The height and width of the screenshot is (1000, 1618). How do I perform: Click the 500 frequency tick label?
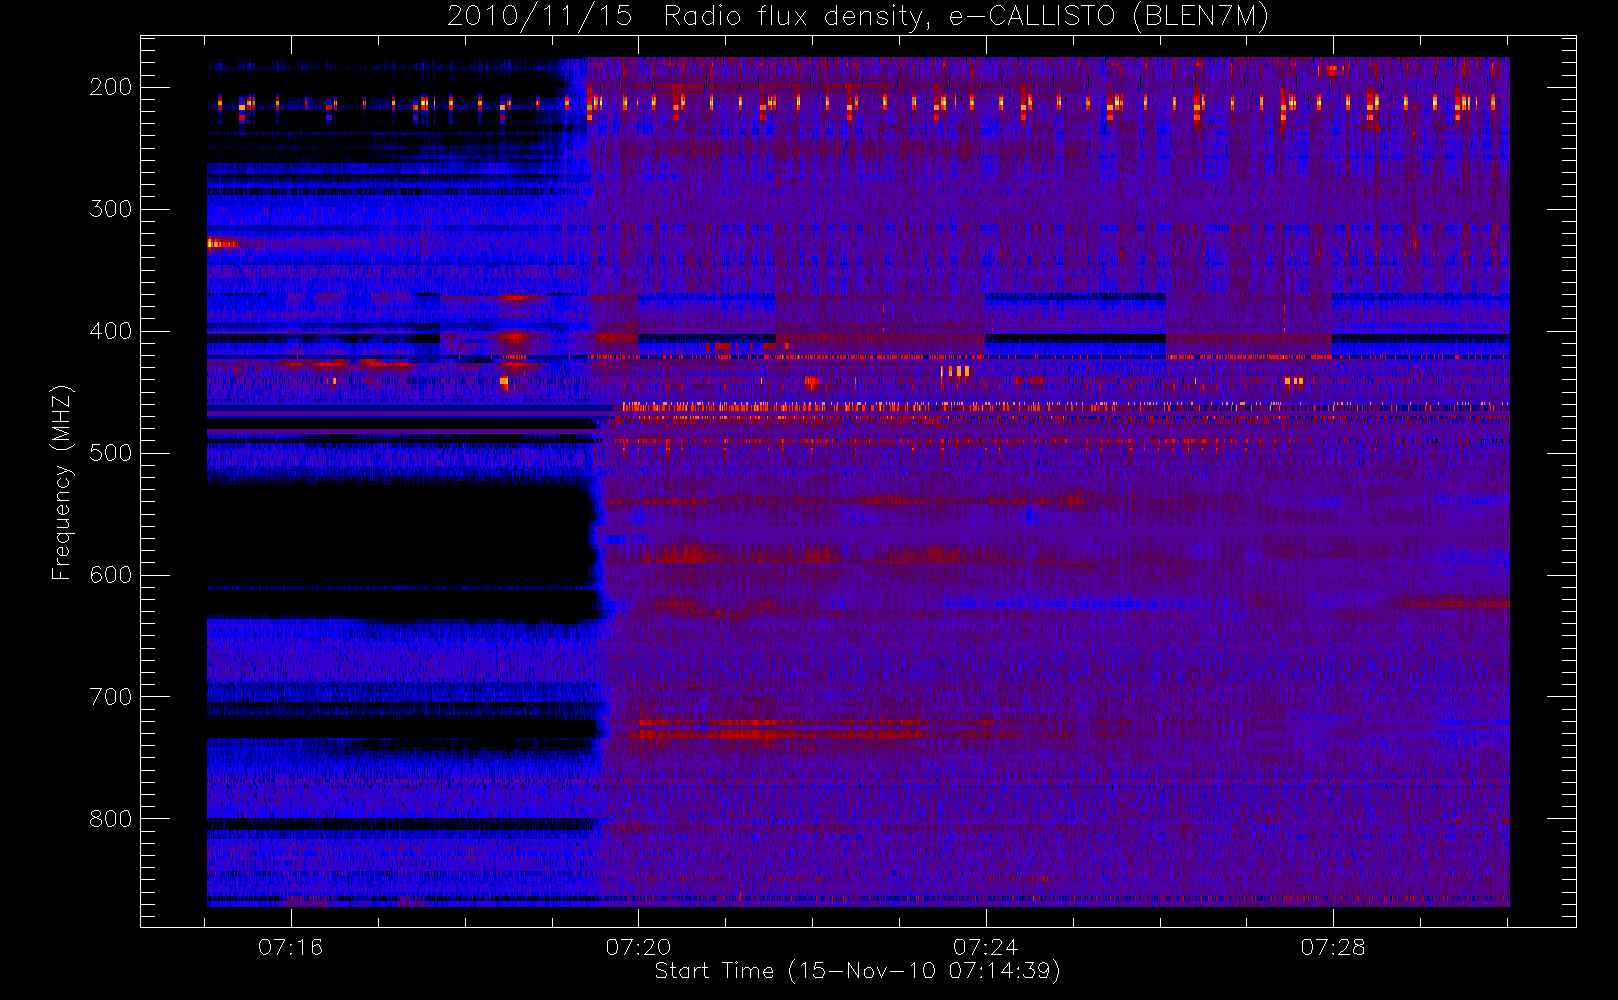coord(111,453)
